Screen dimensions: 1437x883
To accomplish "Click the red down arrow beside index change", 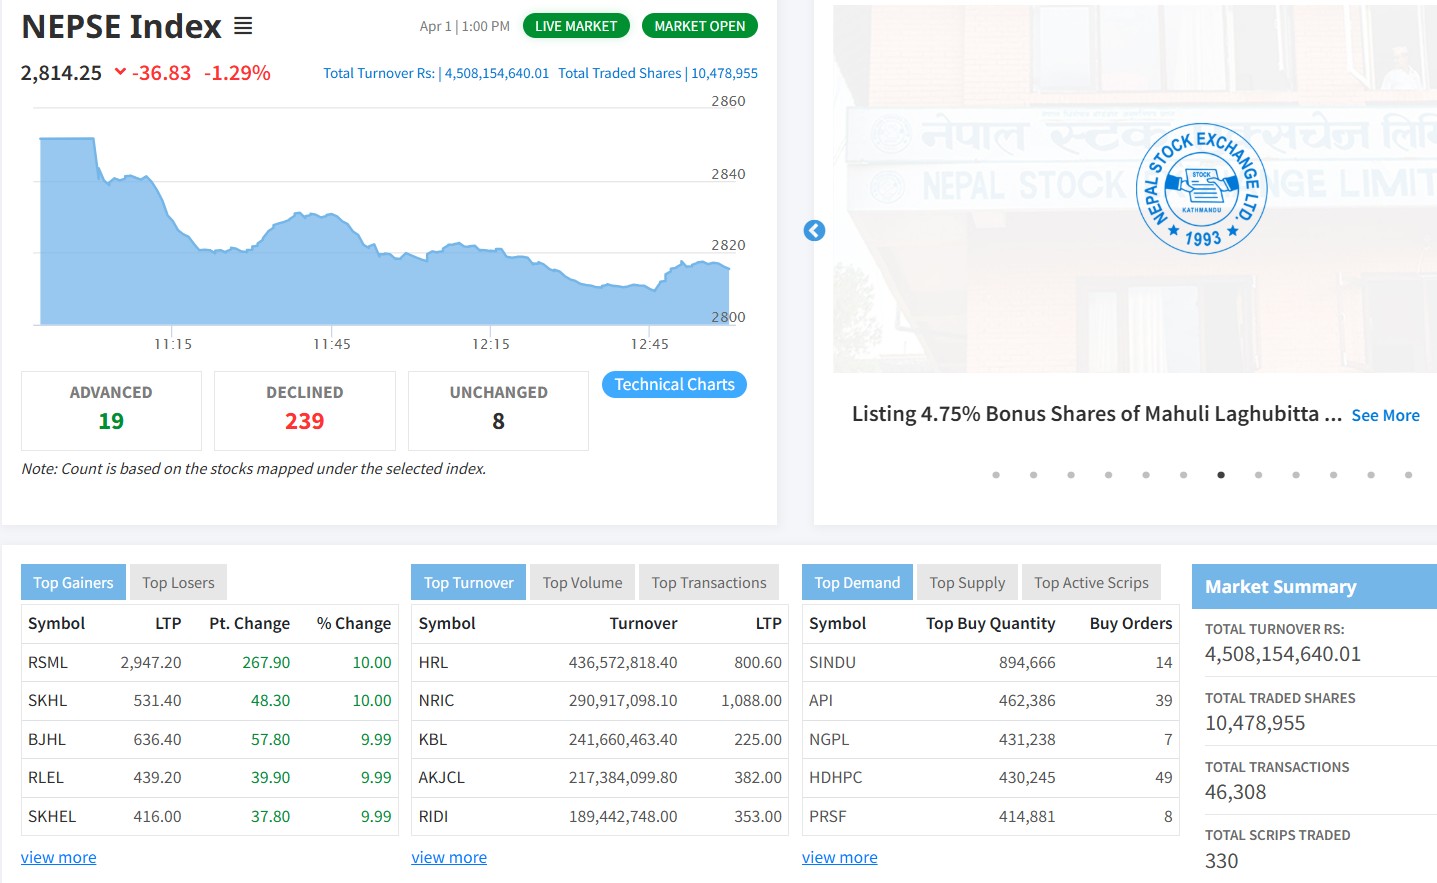I will tap(120, 72).
